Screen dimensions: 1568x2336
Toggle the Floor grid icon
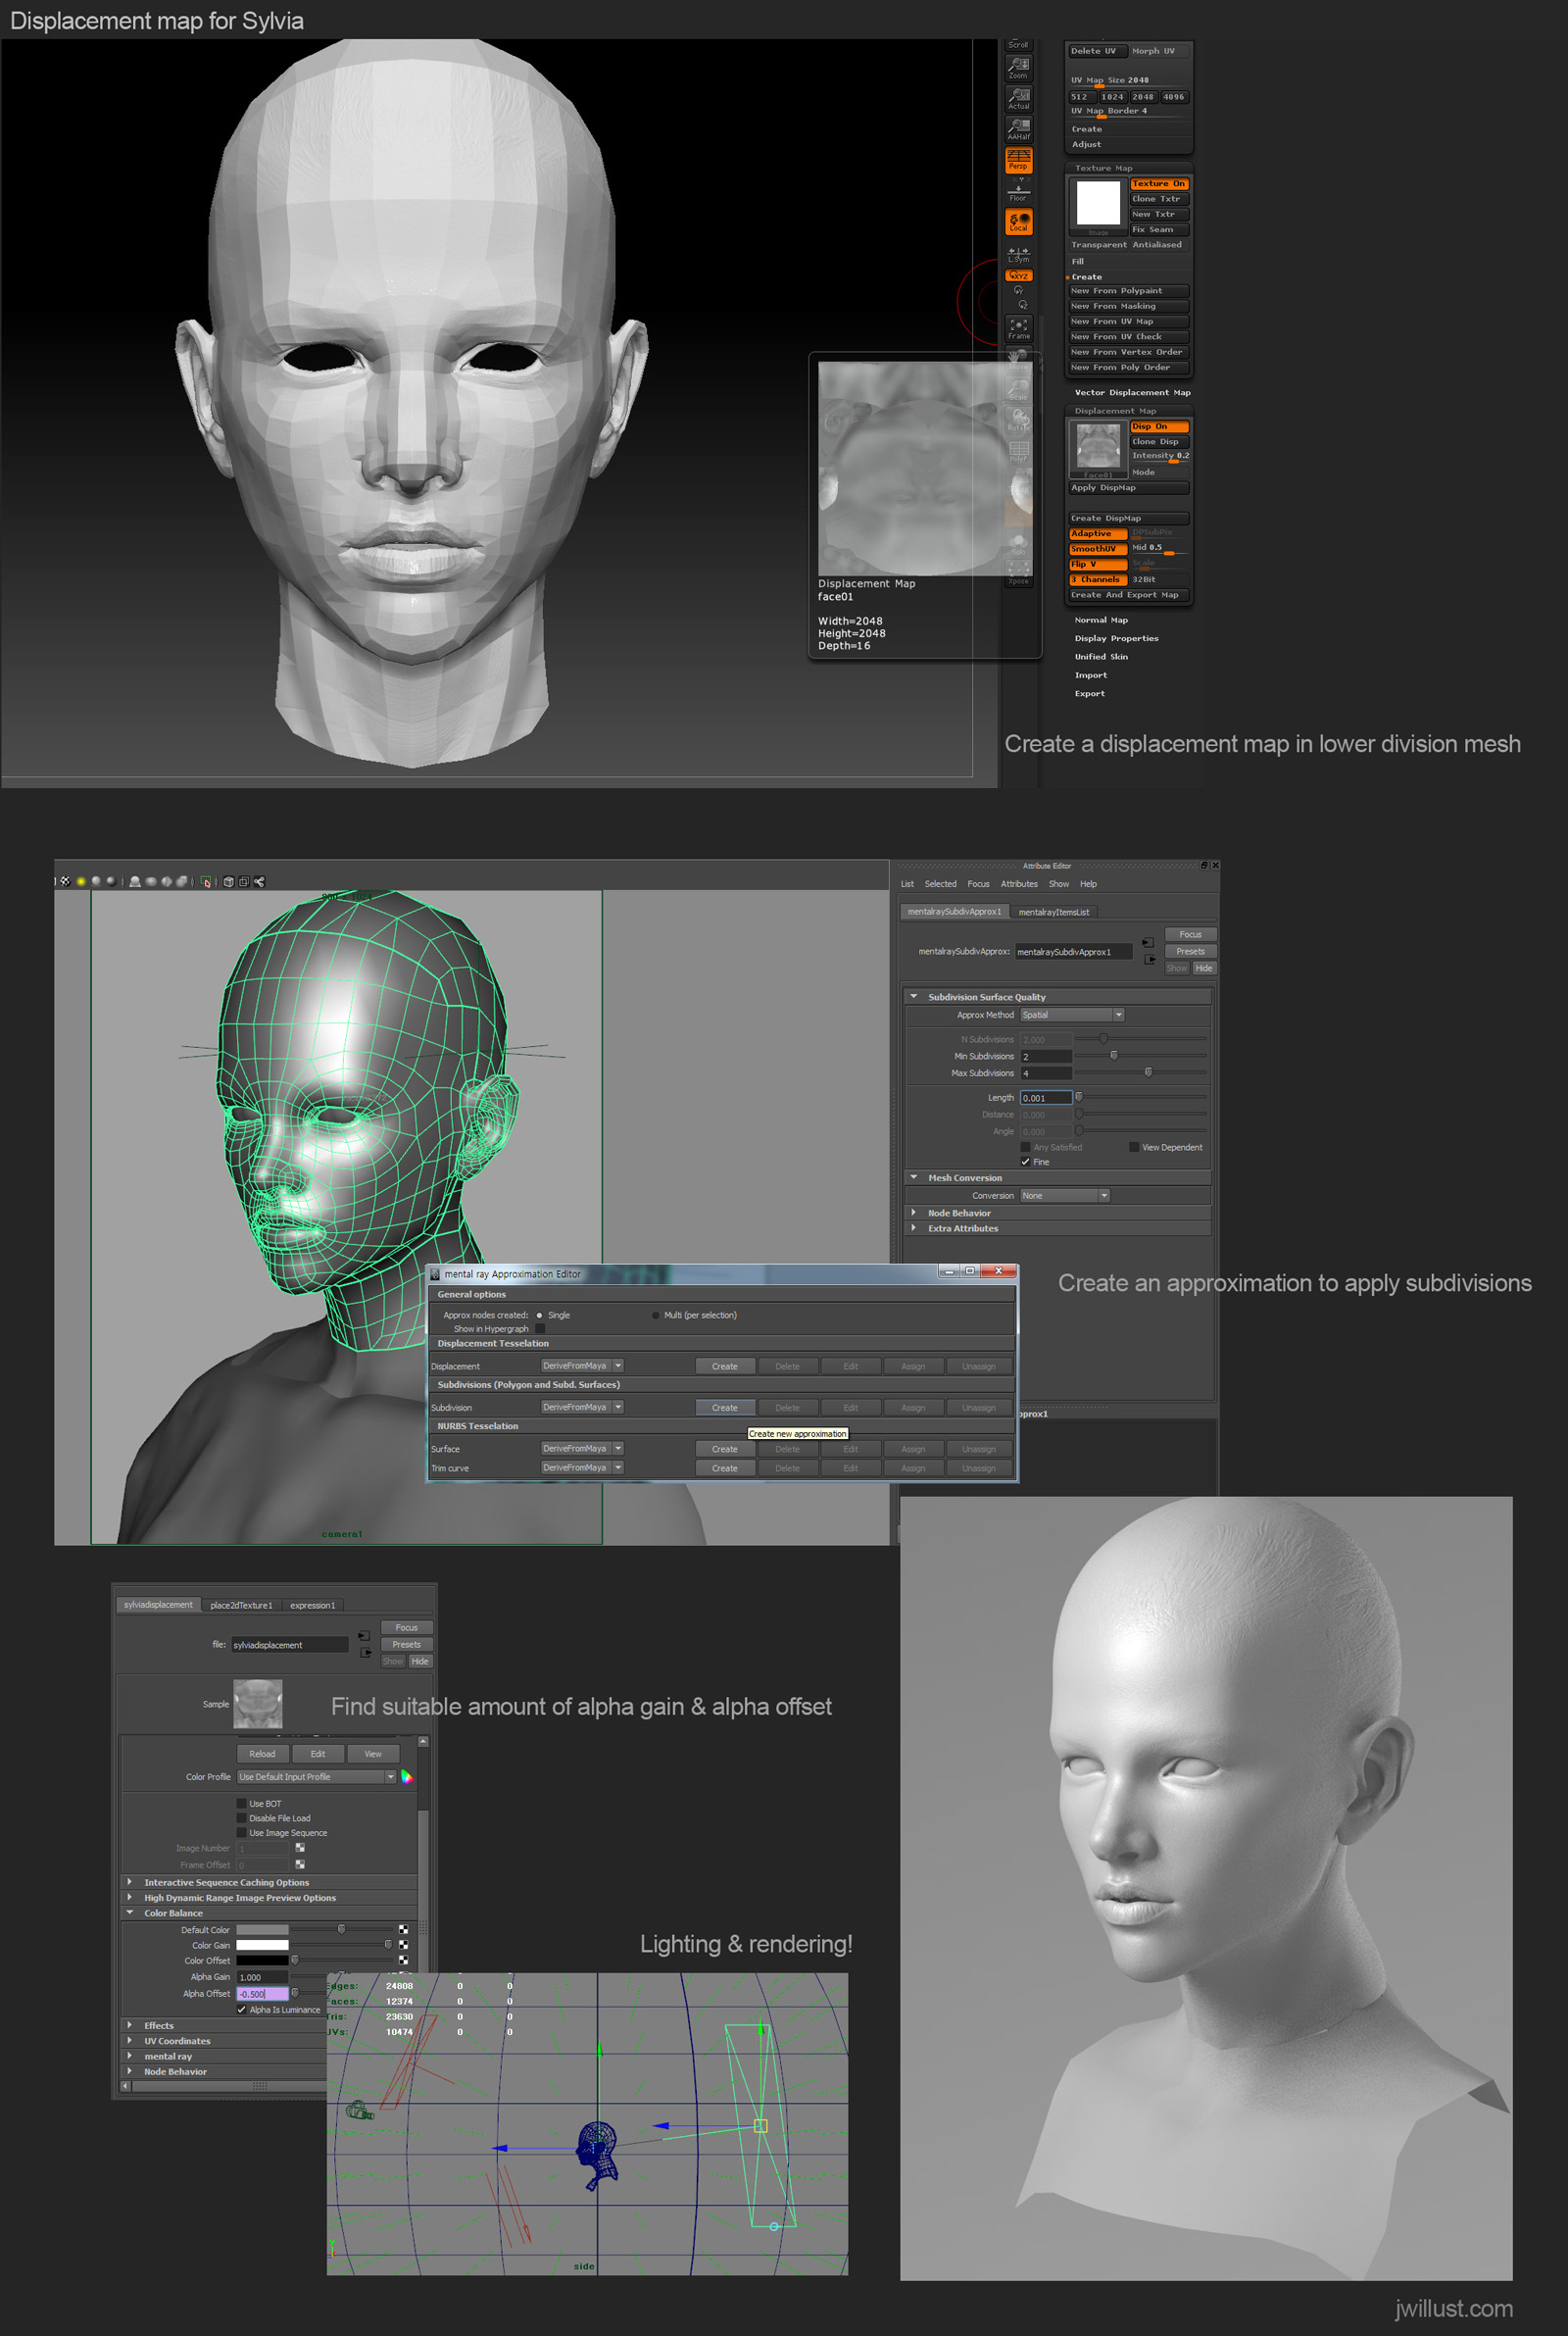(x=1018, y=191)
